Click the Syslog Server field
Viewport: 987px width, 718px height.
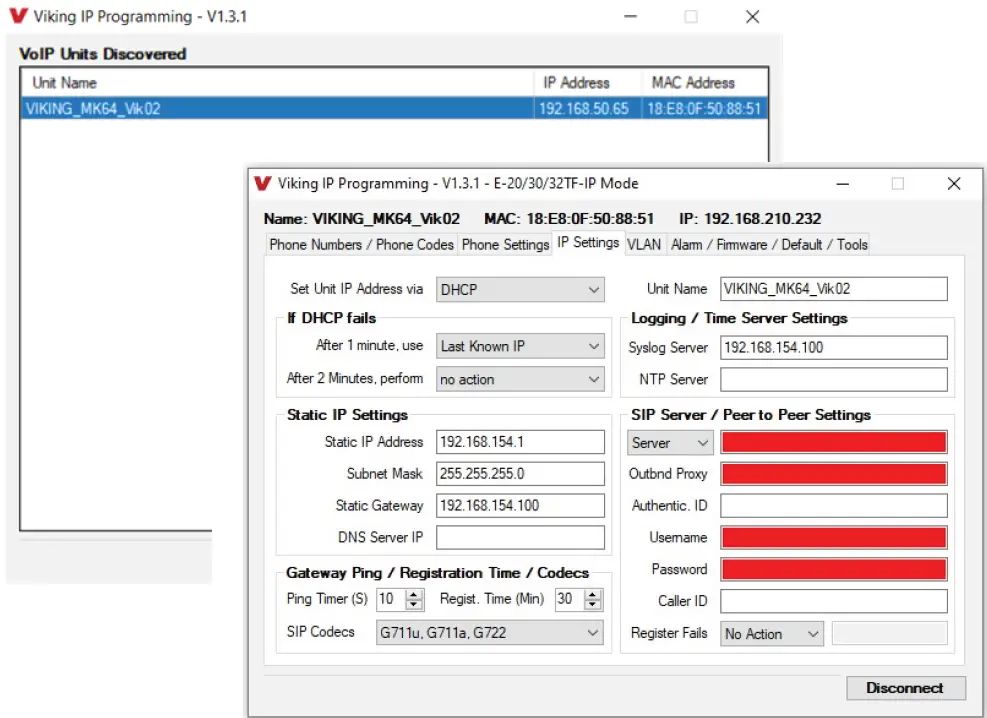833,347
